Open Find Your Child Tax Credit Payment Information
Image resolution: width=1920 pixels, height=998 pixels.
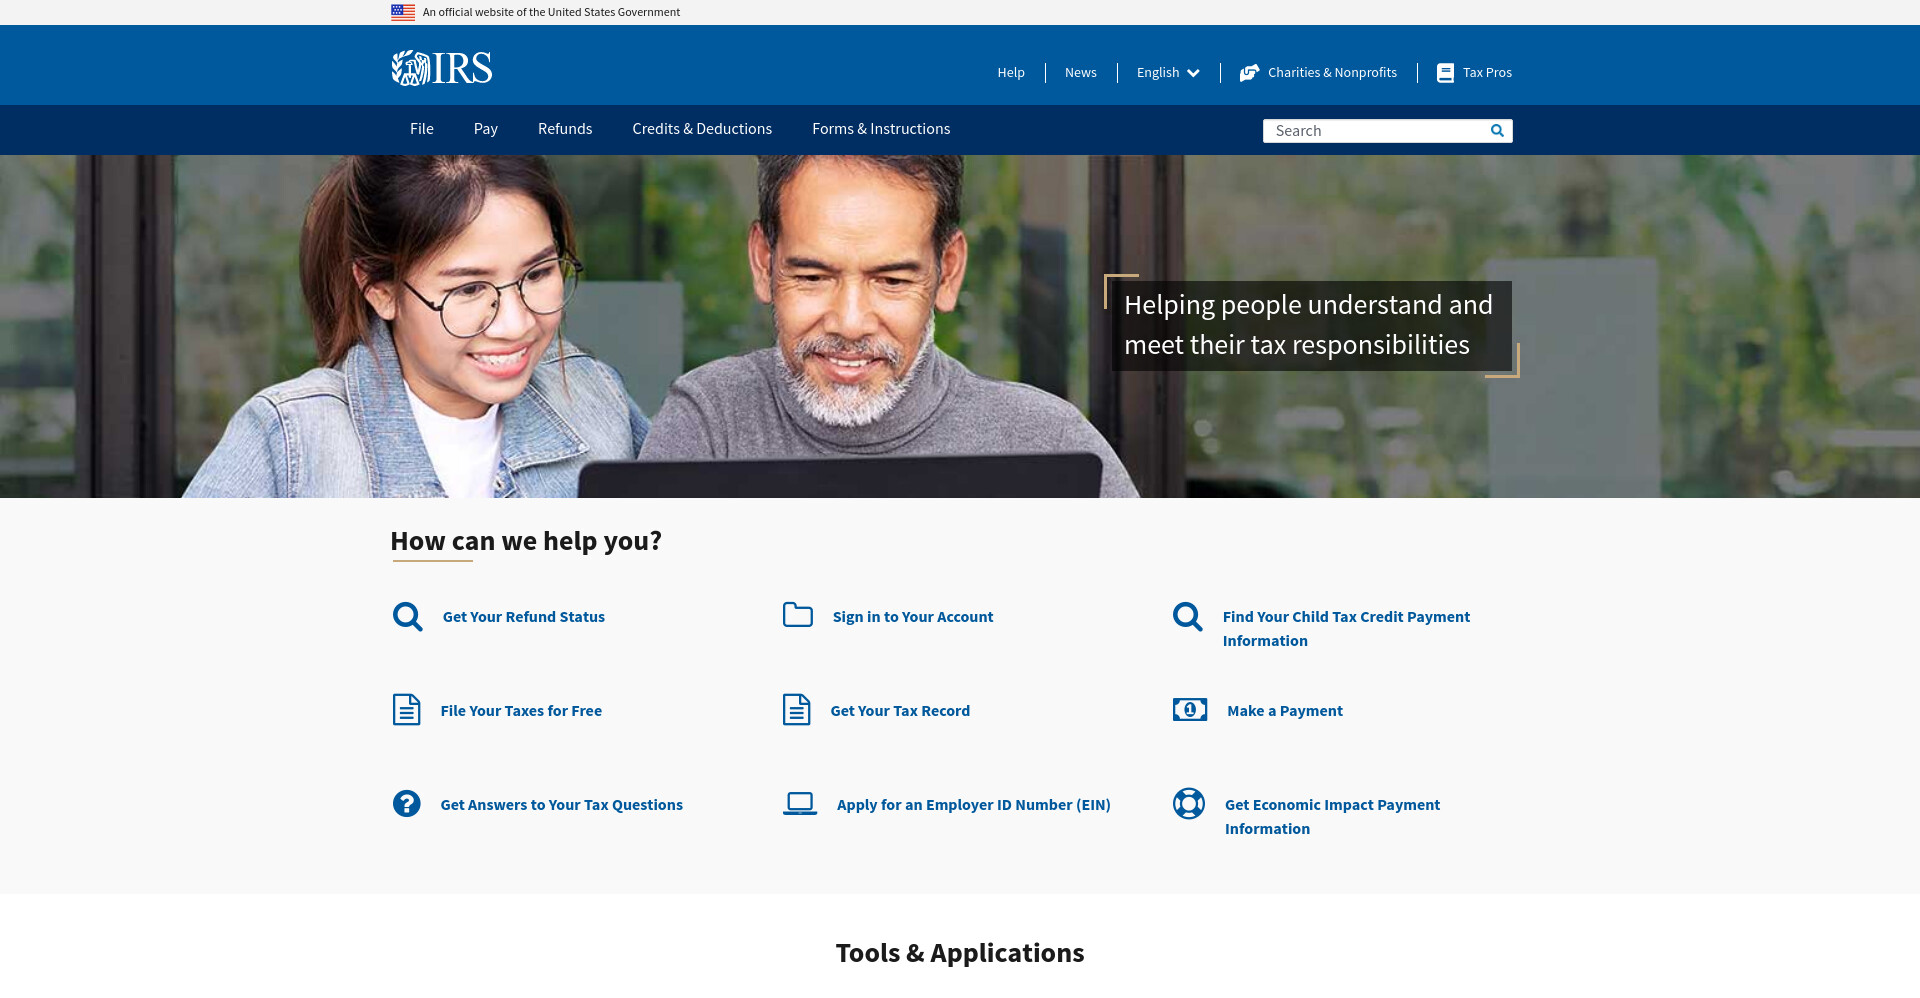click(x=1346, y=629)
